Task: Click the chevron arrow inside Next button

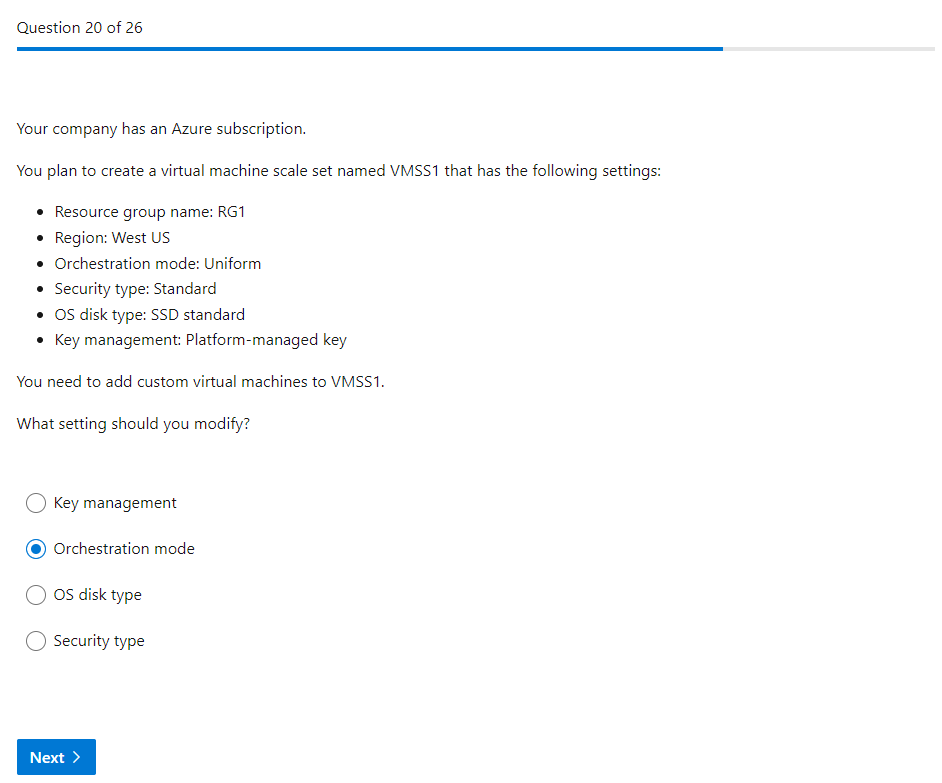Action: (77, 757)
